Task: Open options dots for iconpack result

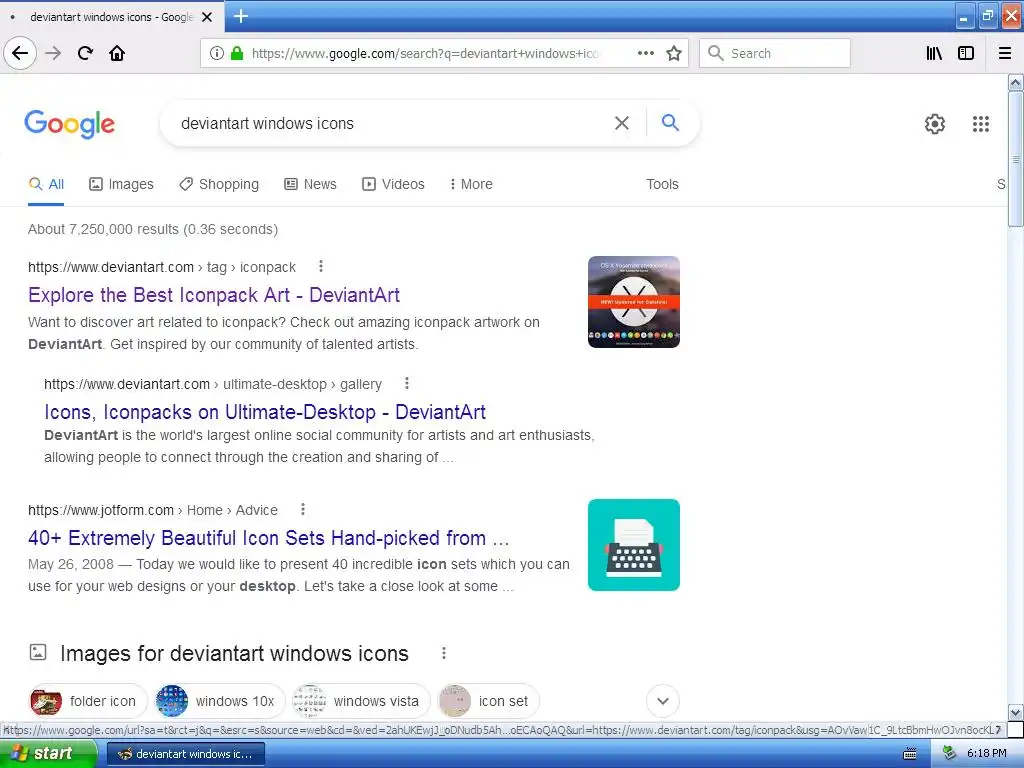Action: [321, 266]
